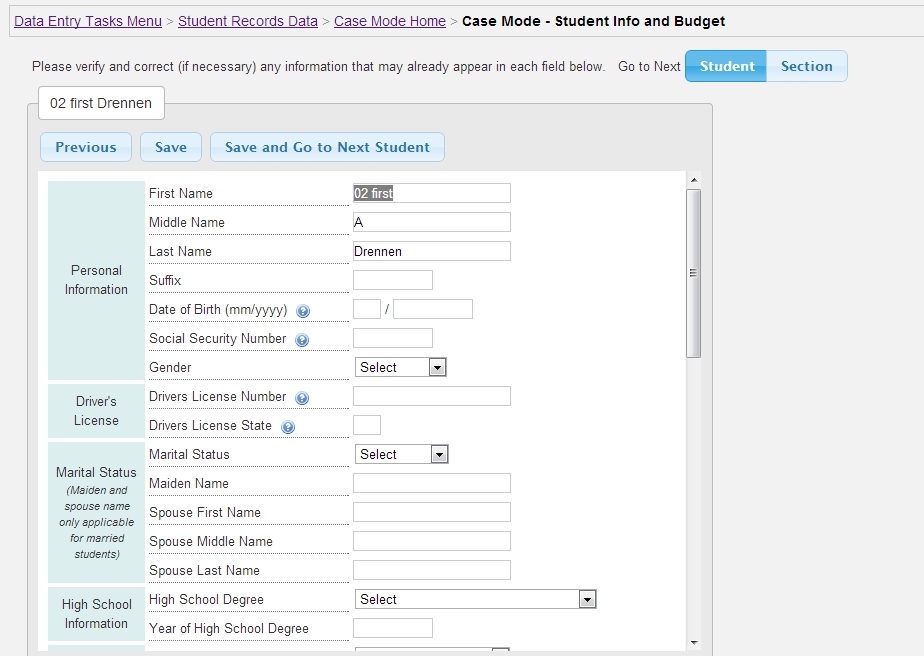924x656 pixels.
Task: Click scrollbar up arrow in form panel
Action: pyautogui.click(x=694, y=180)
